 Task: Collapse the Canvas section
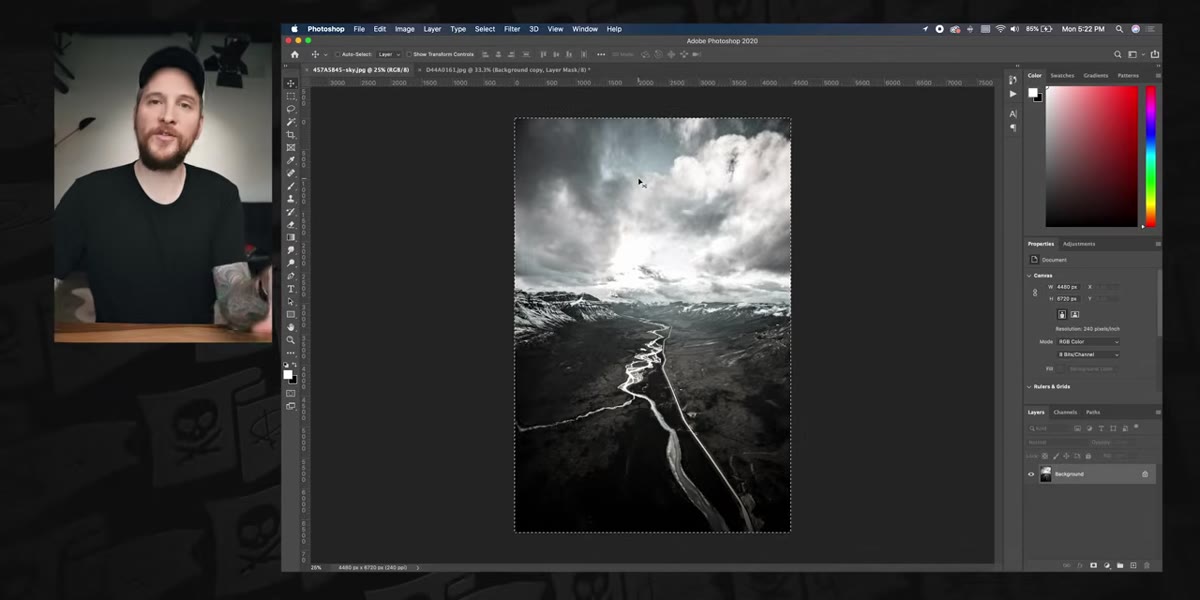pyautogui.click(x=1029, y=275)
